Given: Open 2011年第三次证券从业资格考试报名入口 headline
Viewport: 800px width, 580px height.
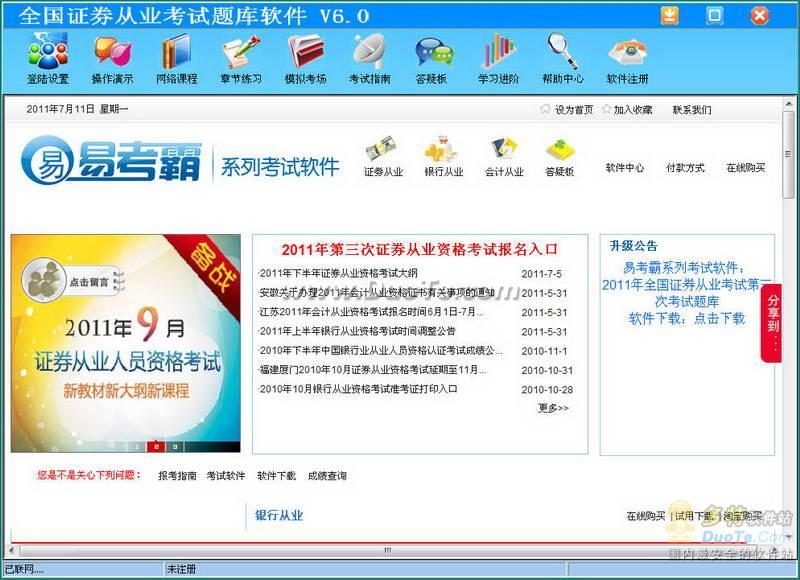Looking at the screenshot, I should coord(419,249).
